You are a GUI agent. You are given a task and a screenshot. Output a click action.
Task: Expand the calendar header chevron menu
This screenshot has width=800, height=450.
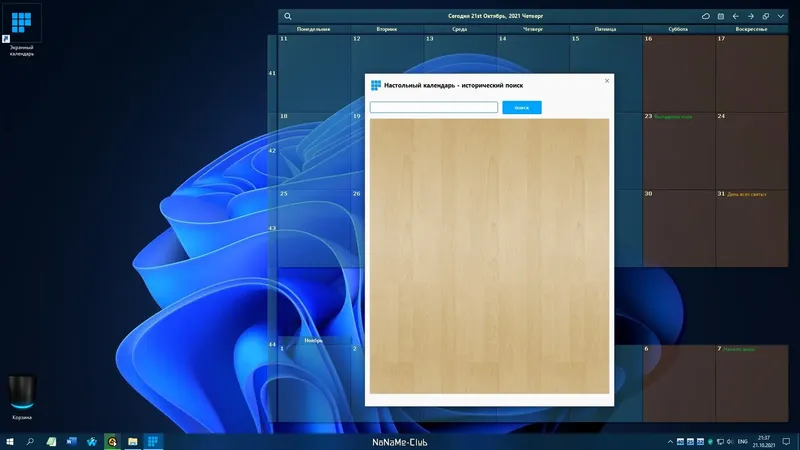[781, 16]
